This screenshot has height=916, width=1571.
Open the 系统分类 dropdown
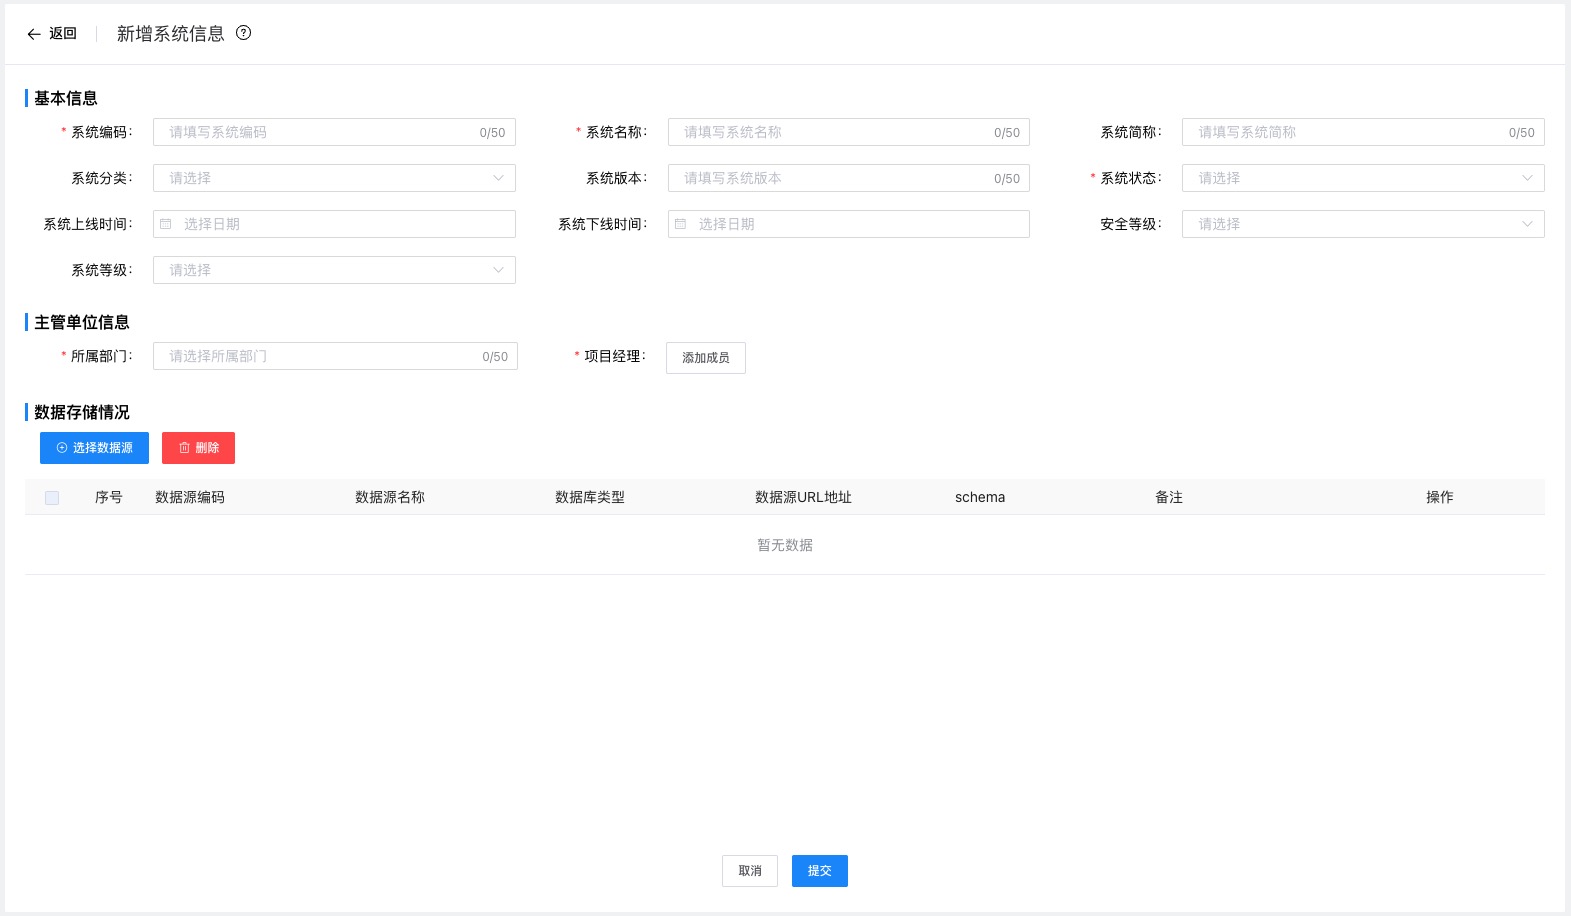[334, 178]
